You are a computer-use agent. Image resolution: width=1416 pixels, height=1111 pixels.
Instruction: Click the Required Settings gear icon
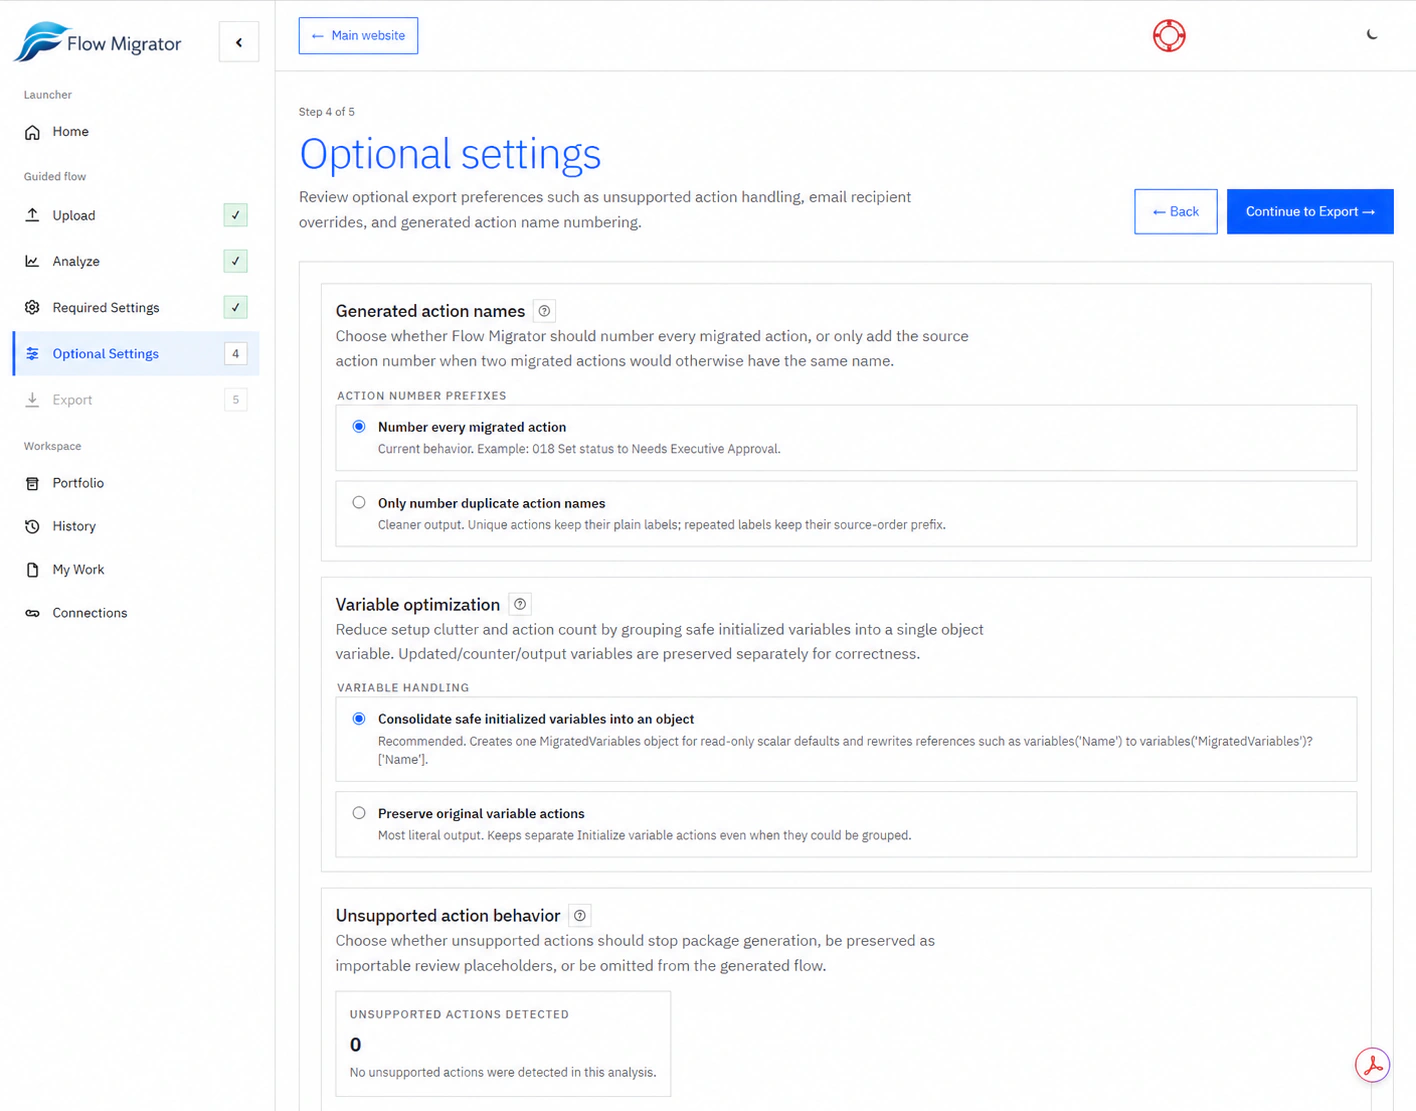pyautogui.click(x=32, y=307)
